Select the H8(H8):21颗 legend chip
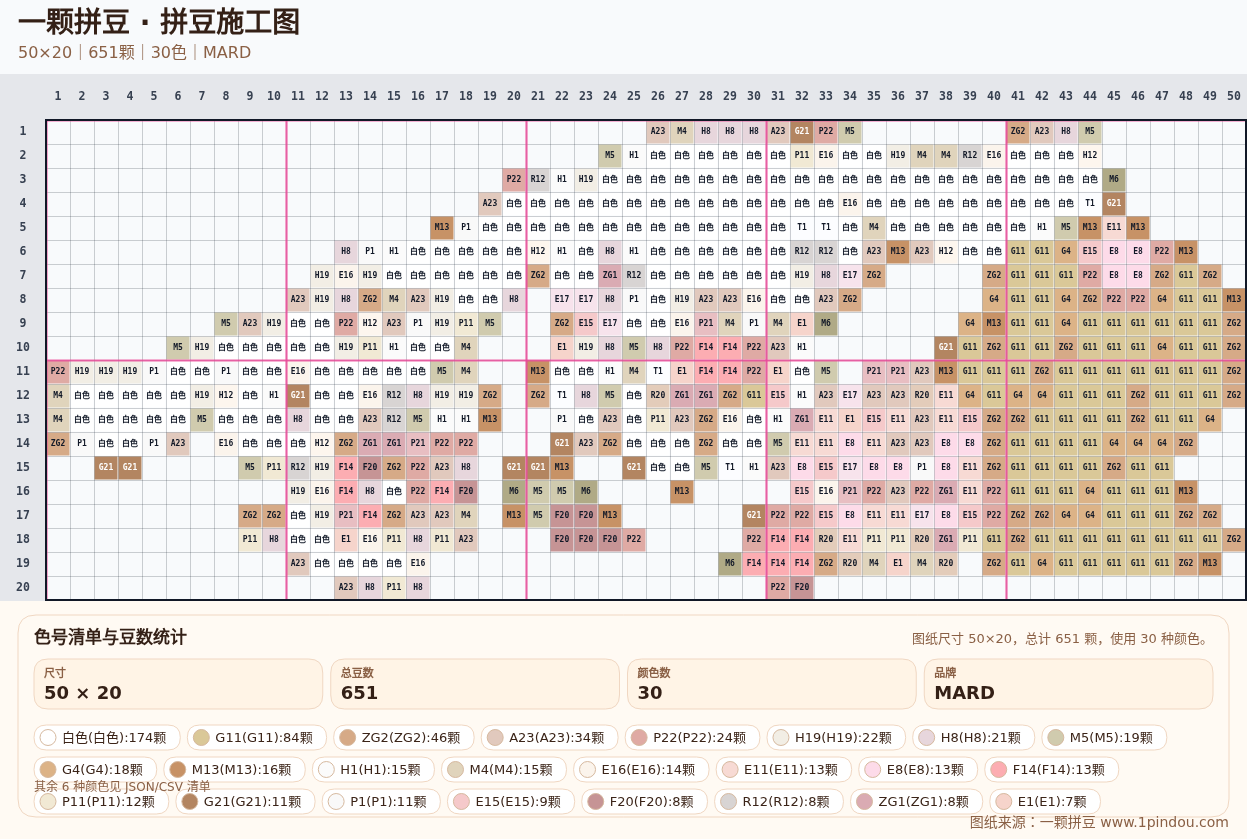This screenshot has width=1247, height=839. point(974,738)
